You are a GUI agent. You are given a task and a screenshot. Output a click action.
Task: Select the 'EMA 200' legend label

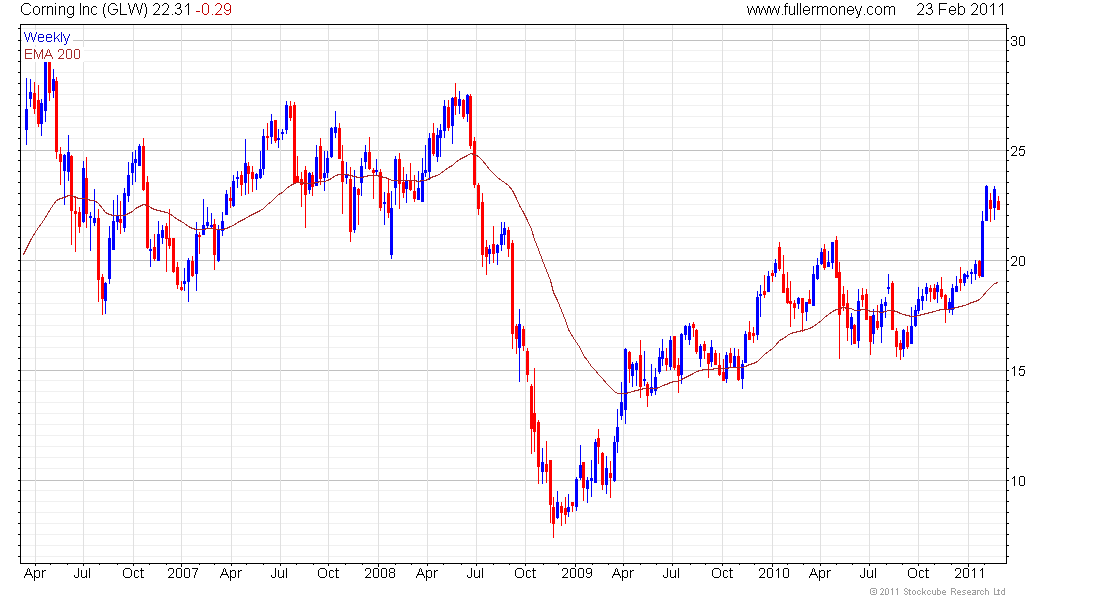coord(53,54)
